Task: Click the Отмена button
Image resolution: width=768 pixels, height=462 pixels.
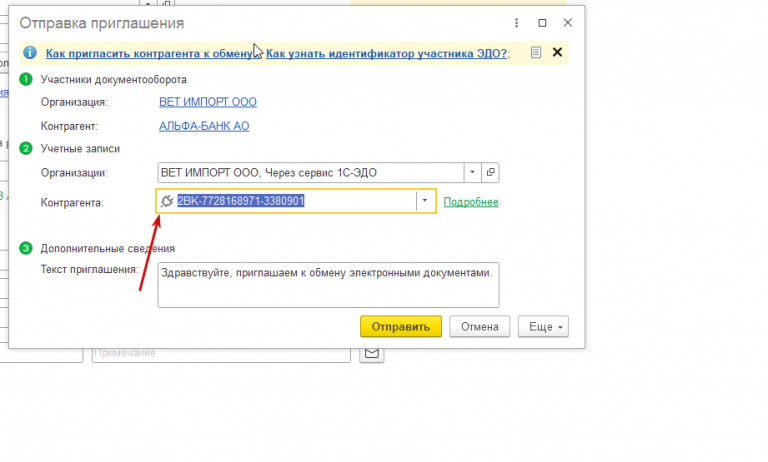Action: [480, 326]
